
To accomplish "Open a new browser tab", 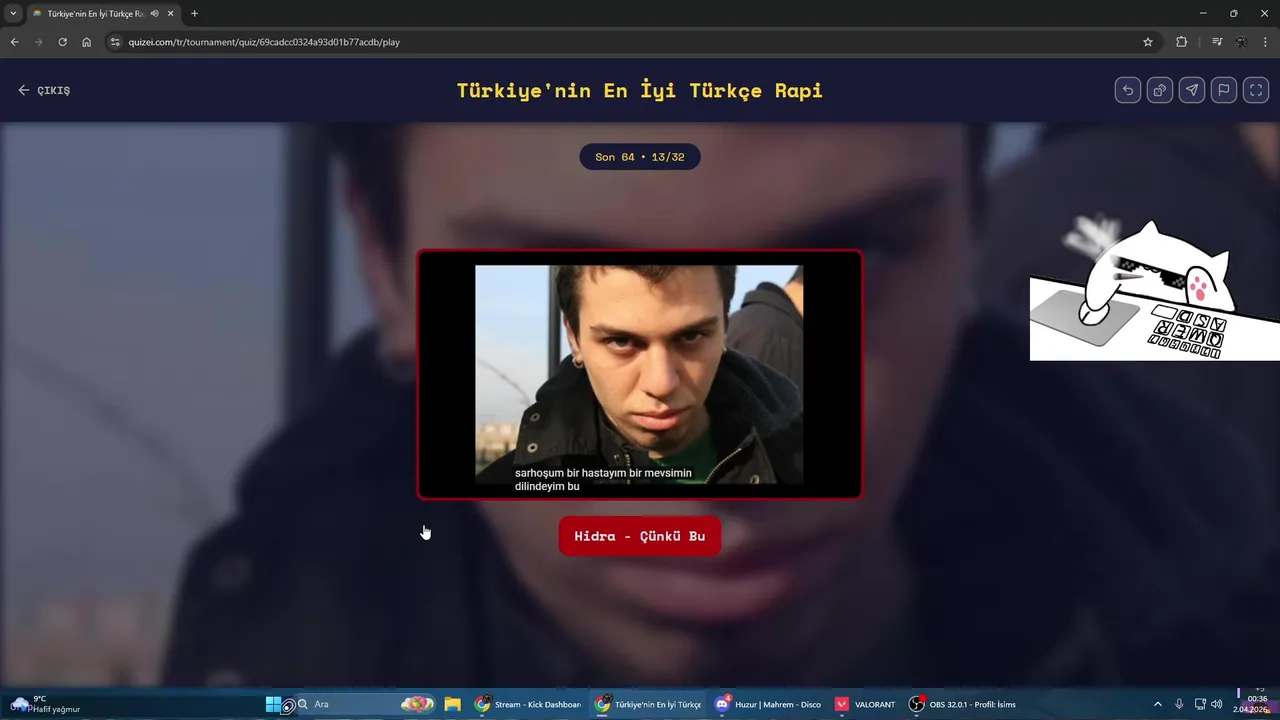I will pyautogui.click(x=194, y=14).
